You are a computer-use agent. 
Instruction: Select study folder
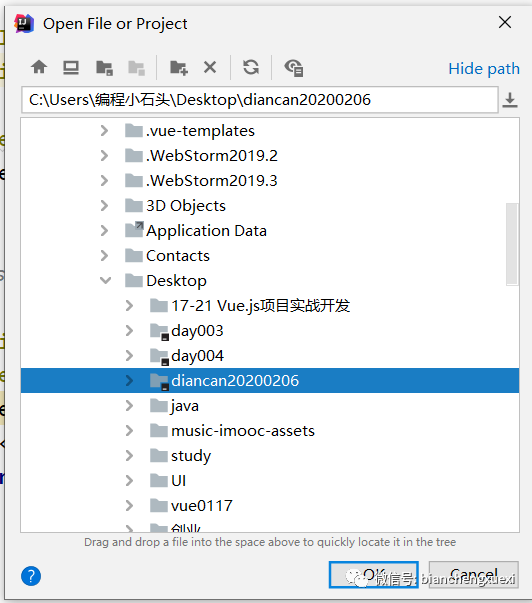coord(191,456)
